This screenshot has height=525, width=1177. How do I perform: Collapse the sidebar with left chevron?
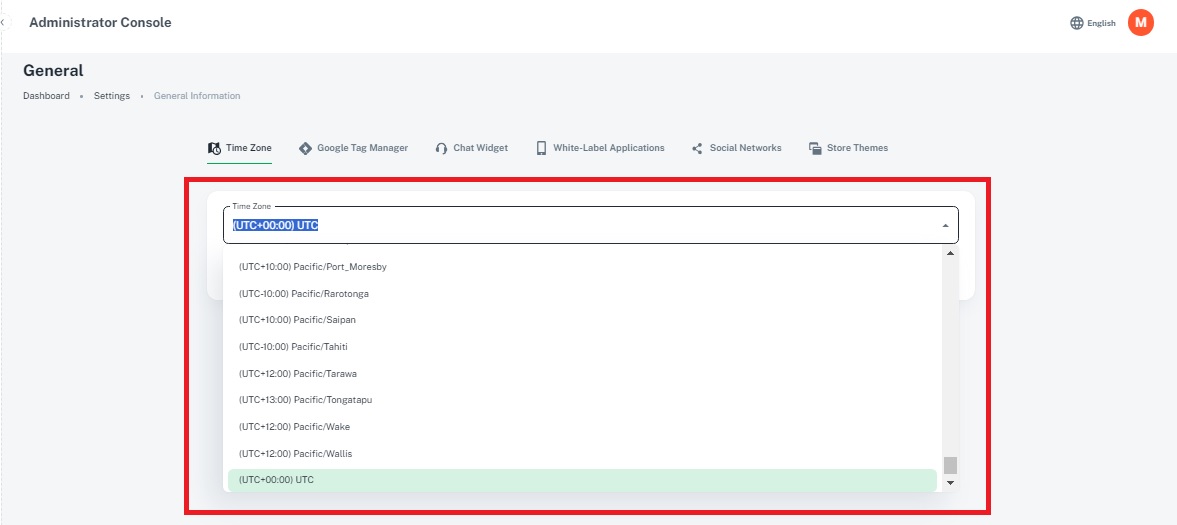click(x=3, y=22)
